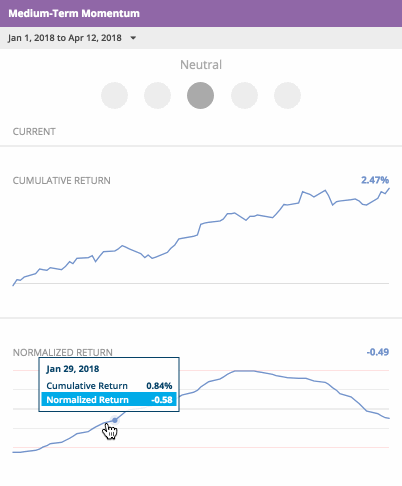Click the CURRENT section label
Viewport: 402px width, 486px height.
click(34, 132)
